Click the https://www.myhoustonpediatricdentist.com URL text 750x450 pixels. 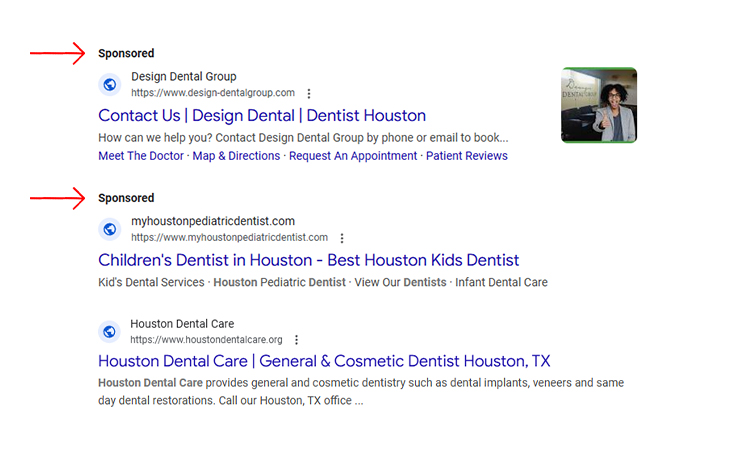click(230, 237)
